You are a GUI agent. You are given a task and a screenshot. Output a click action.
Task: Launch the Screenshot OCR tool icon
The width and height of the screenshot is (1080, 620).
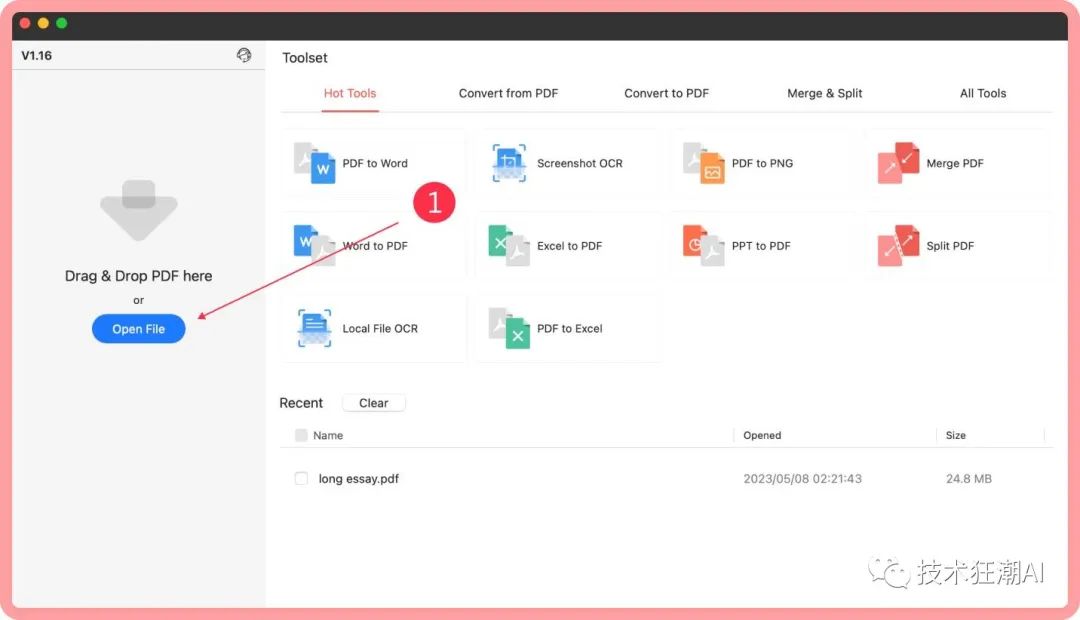(x=509, y=163)
